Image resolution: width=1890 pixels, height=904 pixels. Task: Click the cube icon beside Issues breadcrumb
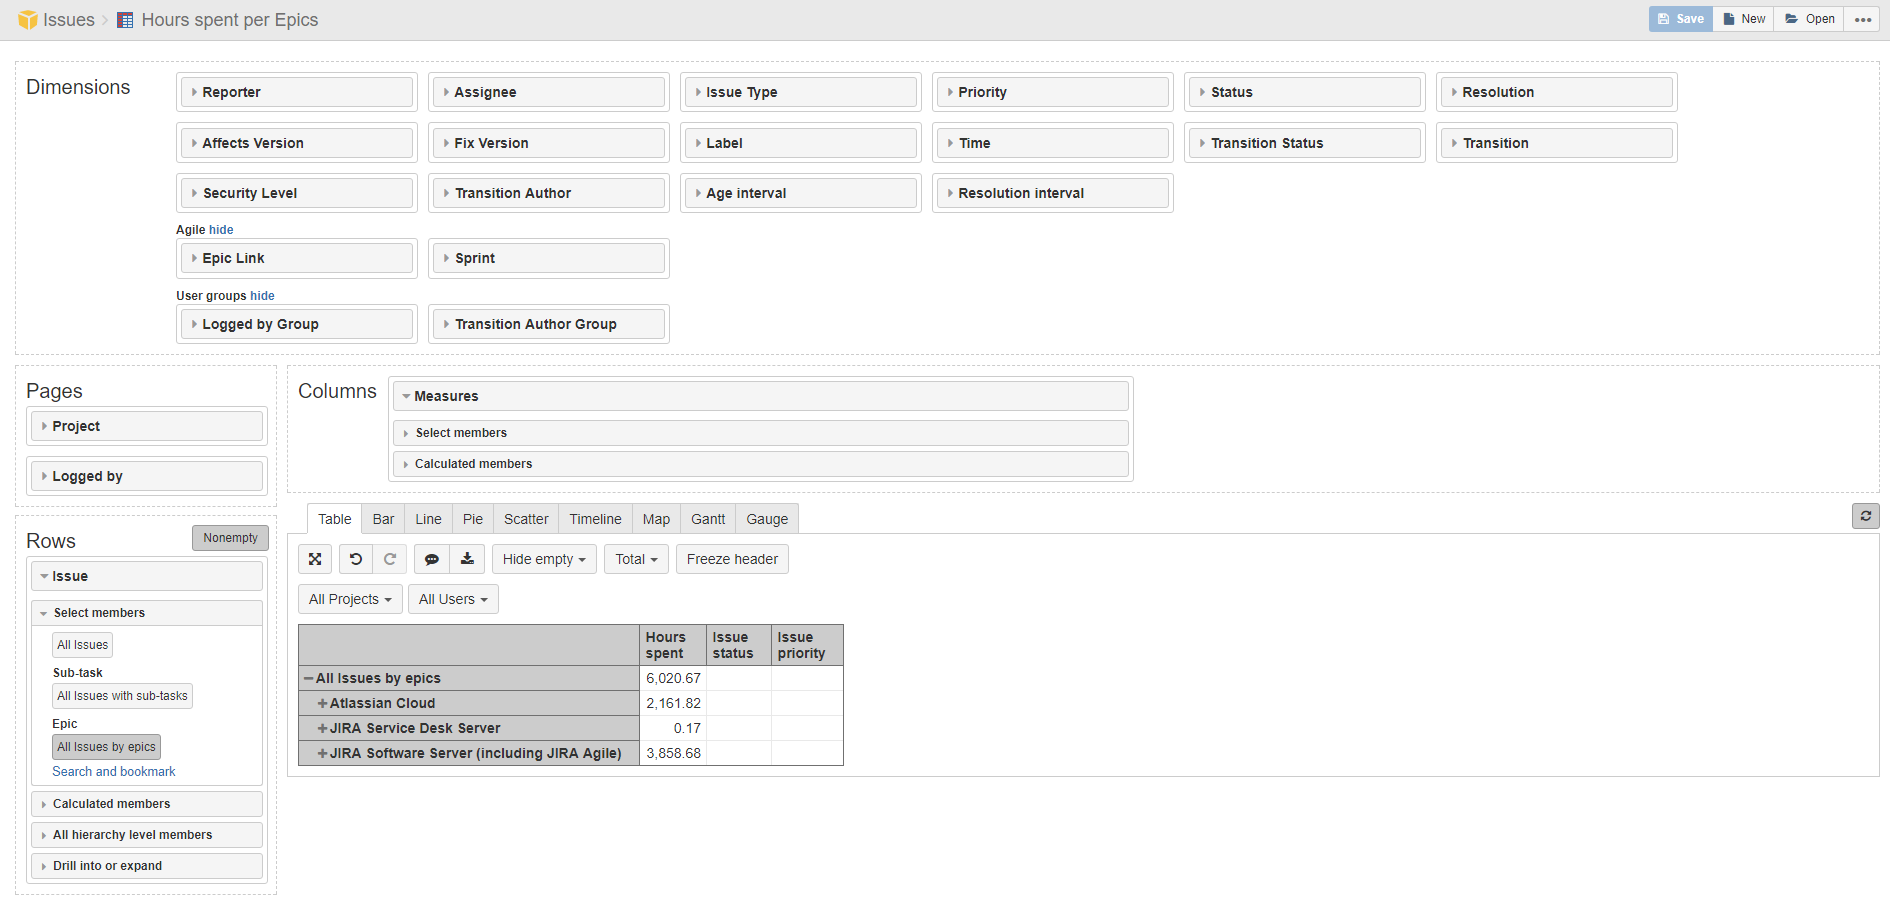[28, 19]
